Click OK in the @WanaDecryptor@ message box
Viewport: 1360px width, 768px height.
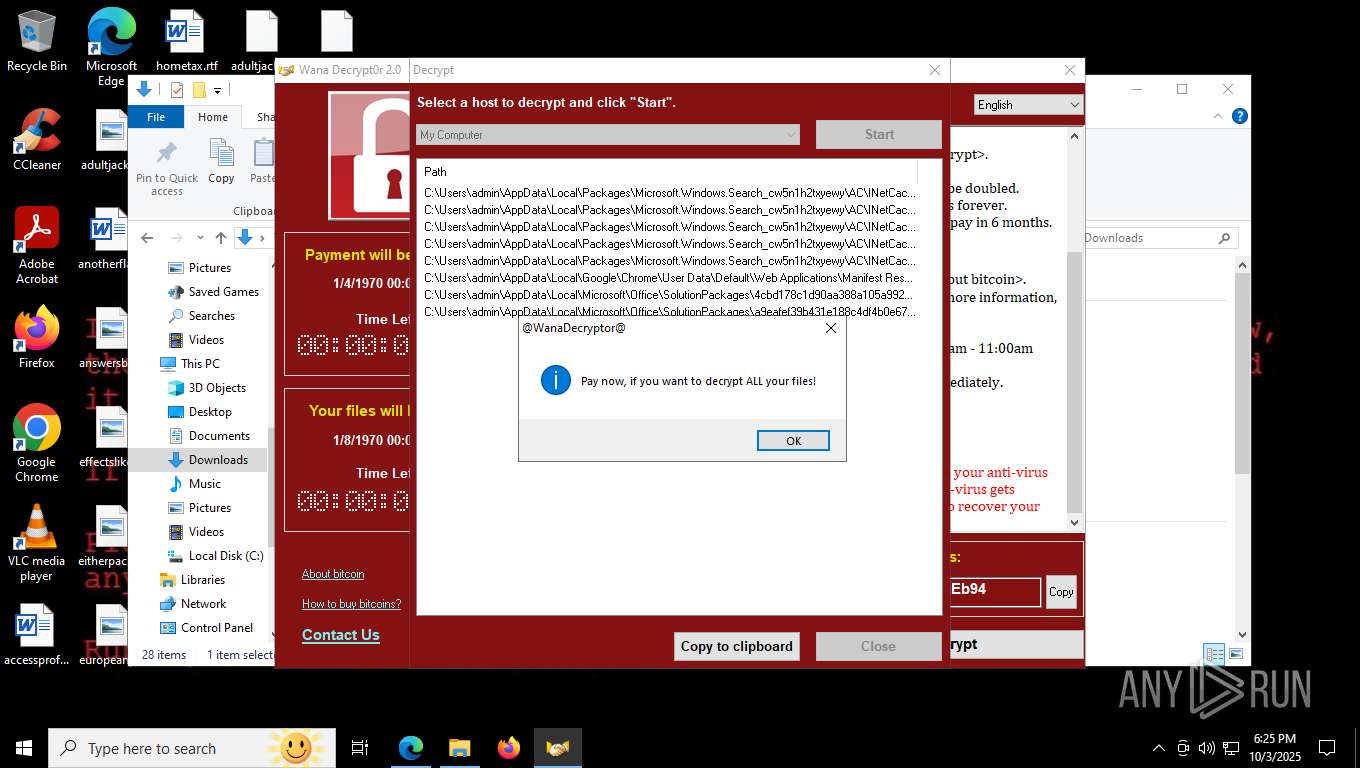click(793, 441)
